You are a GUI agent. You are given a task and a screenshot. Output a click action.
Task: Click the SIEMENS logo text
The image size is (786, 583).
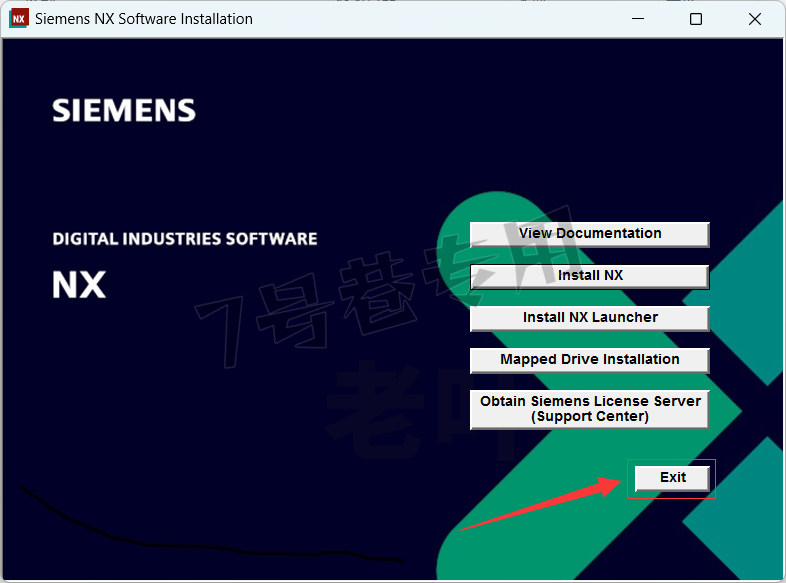tap(124, 110)
